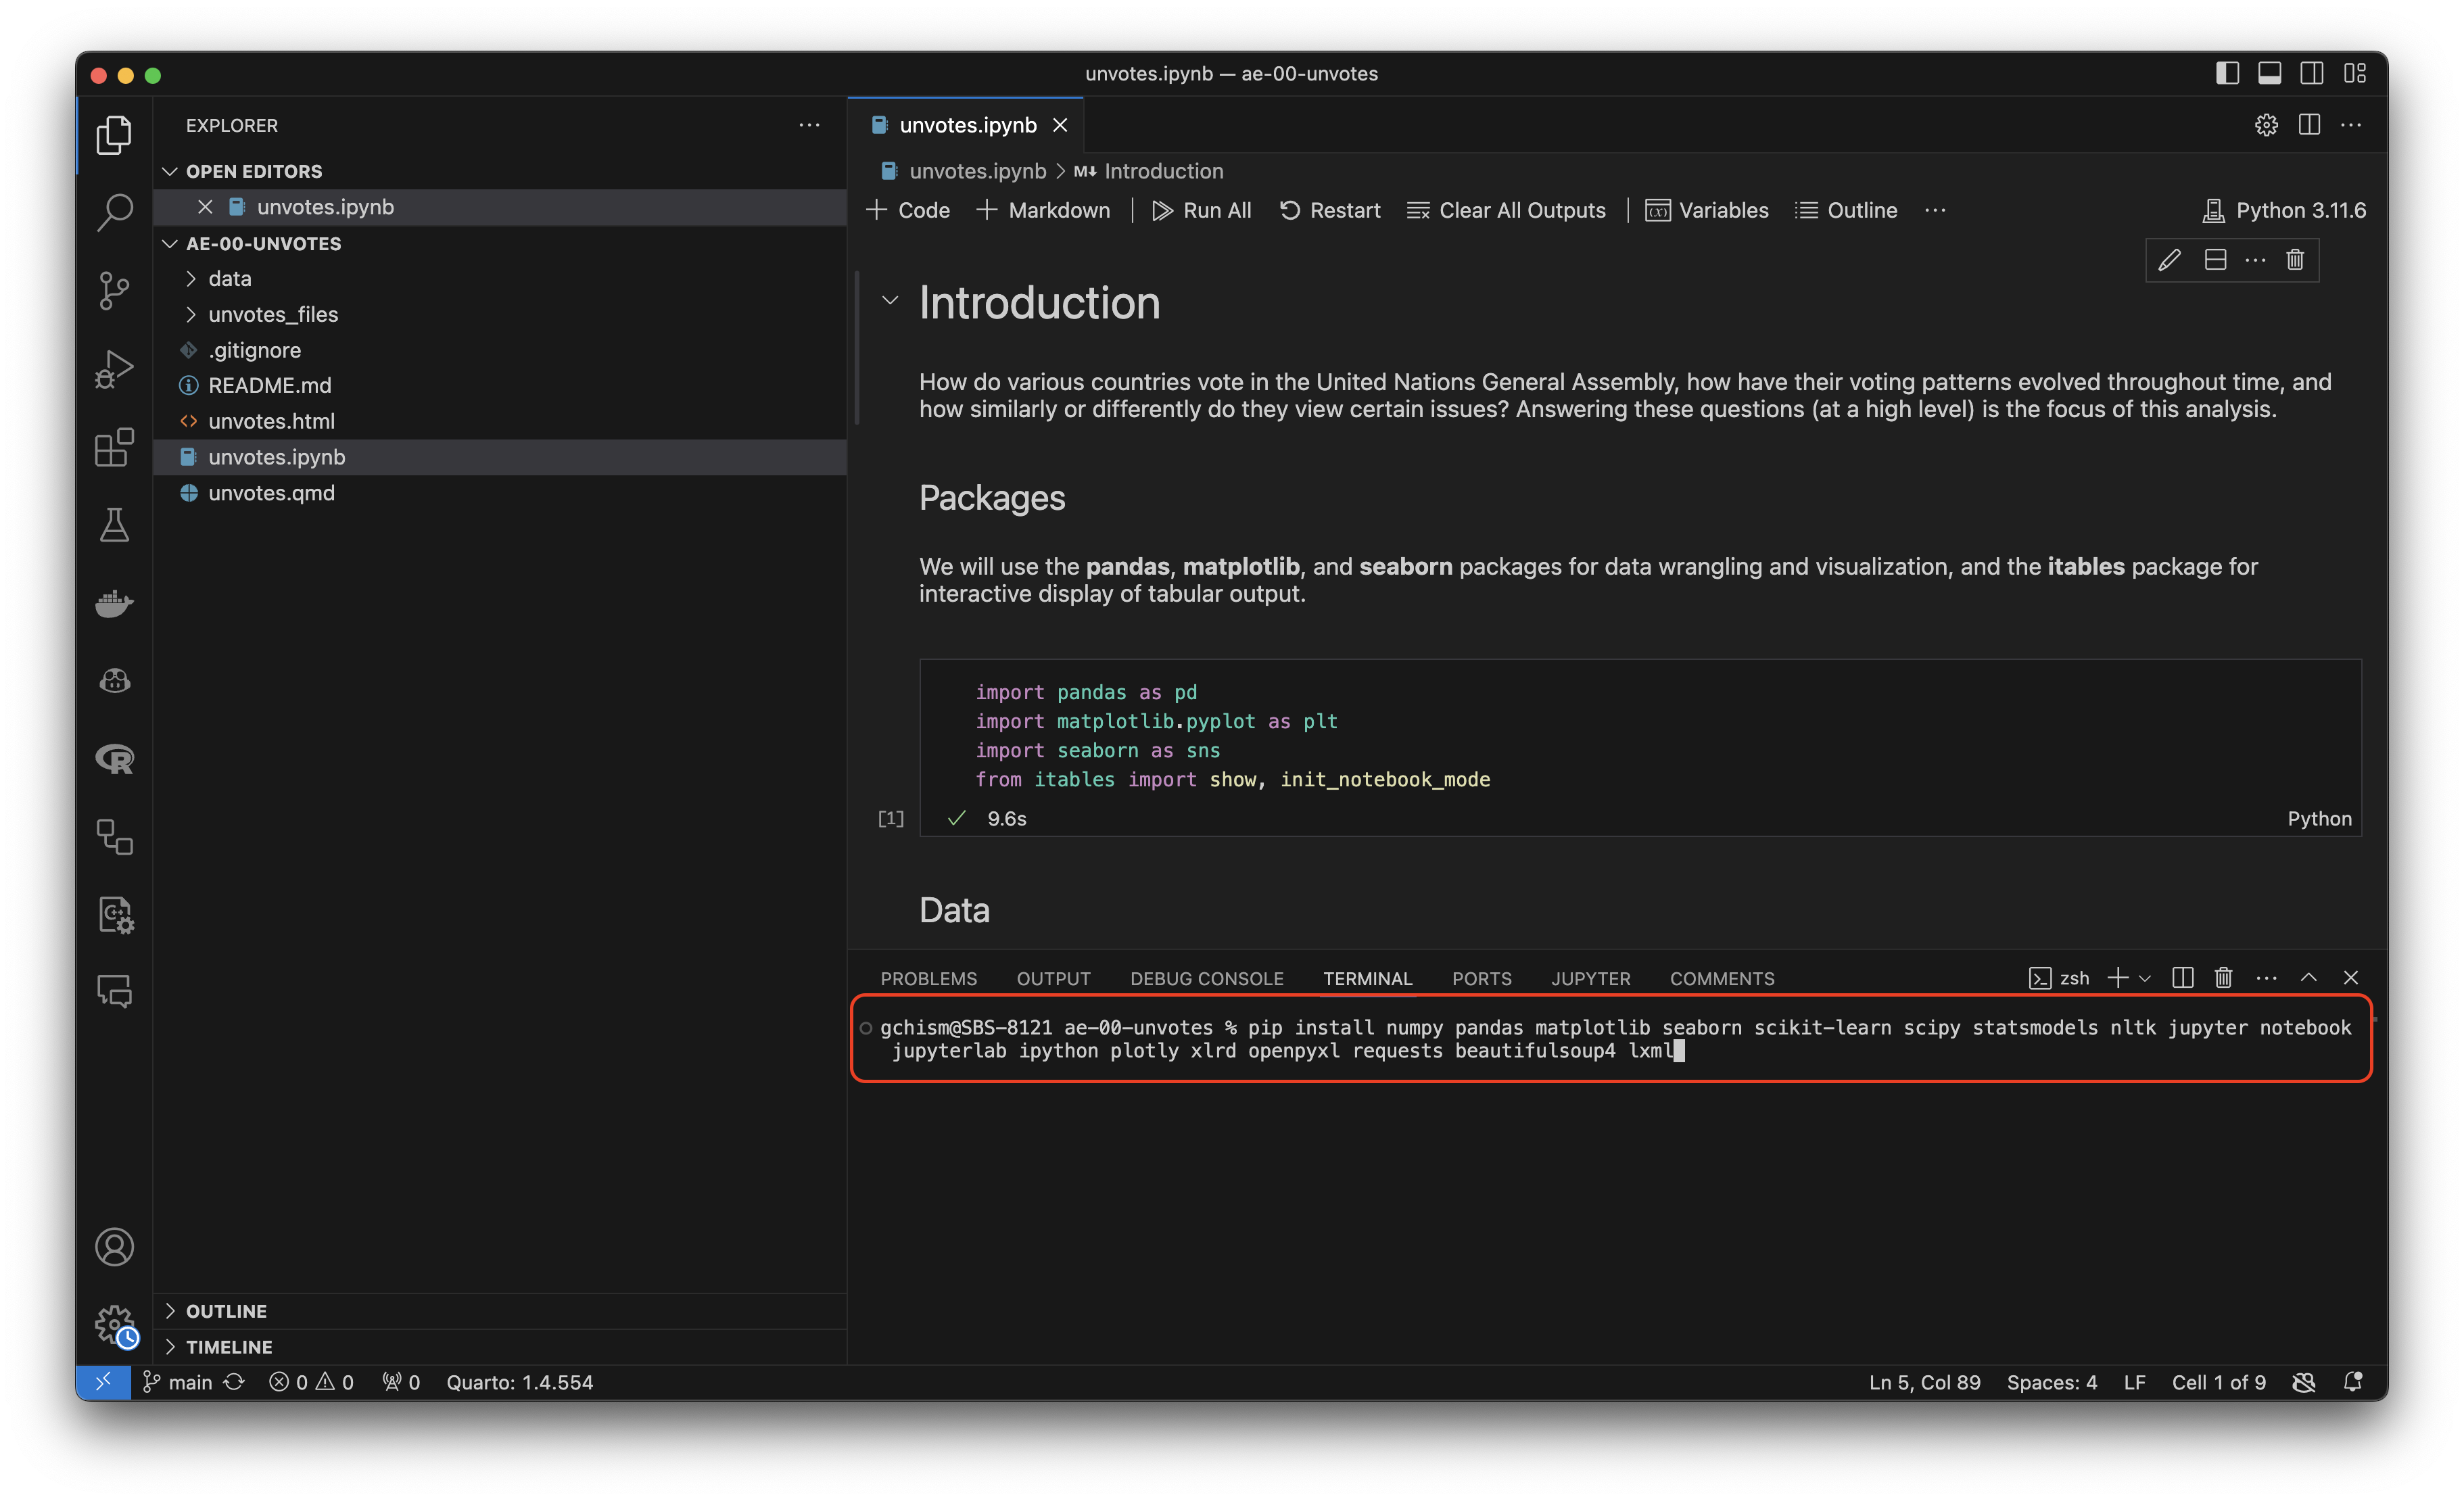The width and height of the screenshot is (2464, 1501).
Task: Toggle the secondary side bar
Action: (x=2311, y=73)
